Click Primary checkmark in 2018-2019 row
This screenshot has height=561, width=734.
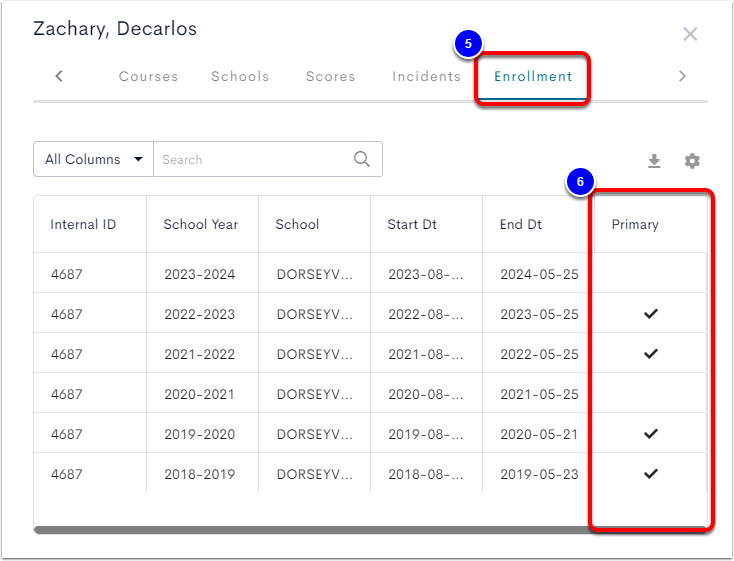[651, 473]
